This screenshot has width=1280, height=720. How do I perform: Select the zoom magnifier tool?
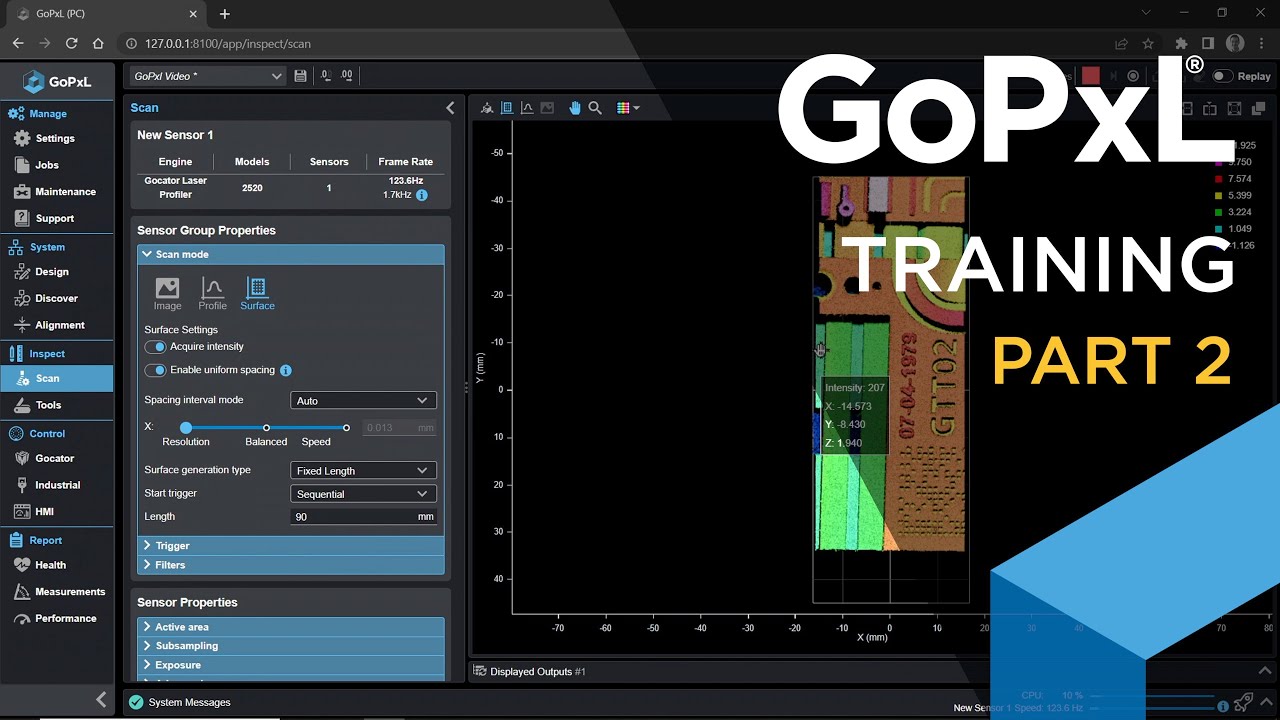pos(595,108)
